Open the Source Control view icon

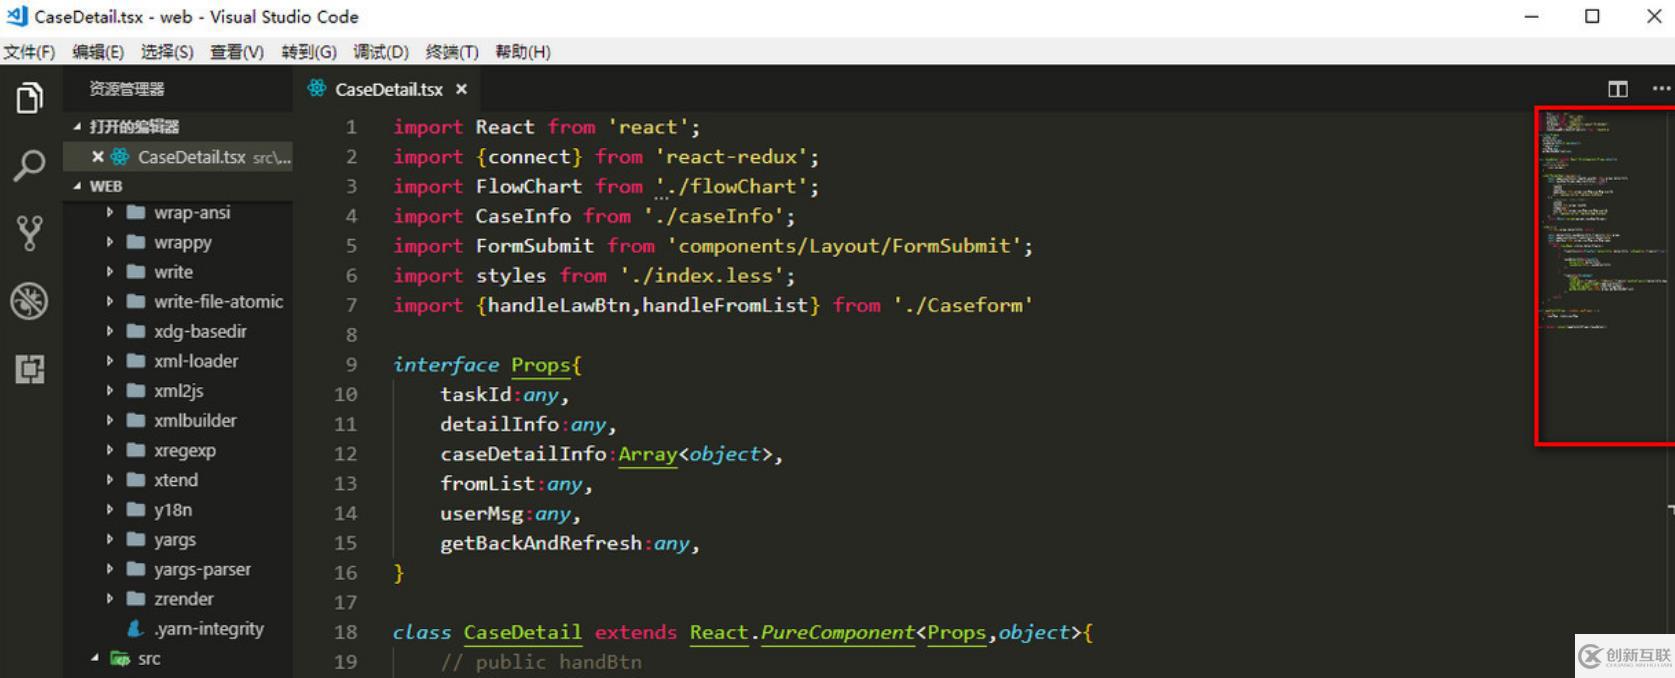point(30,232)
